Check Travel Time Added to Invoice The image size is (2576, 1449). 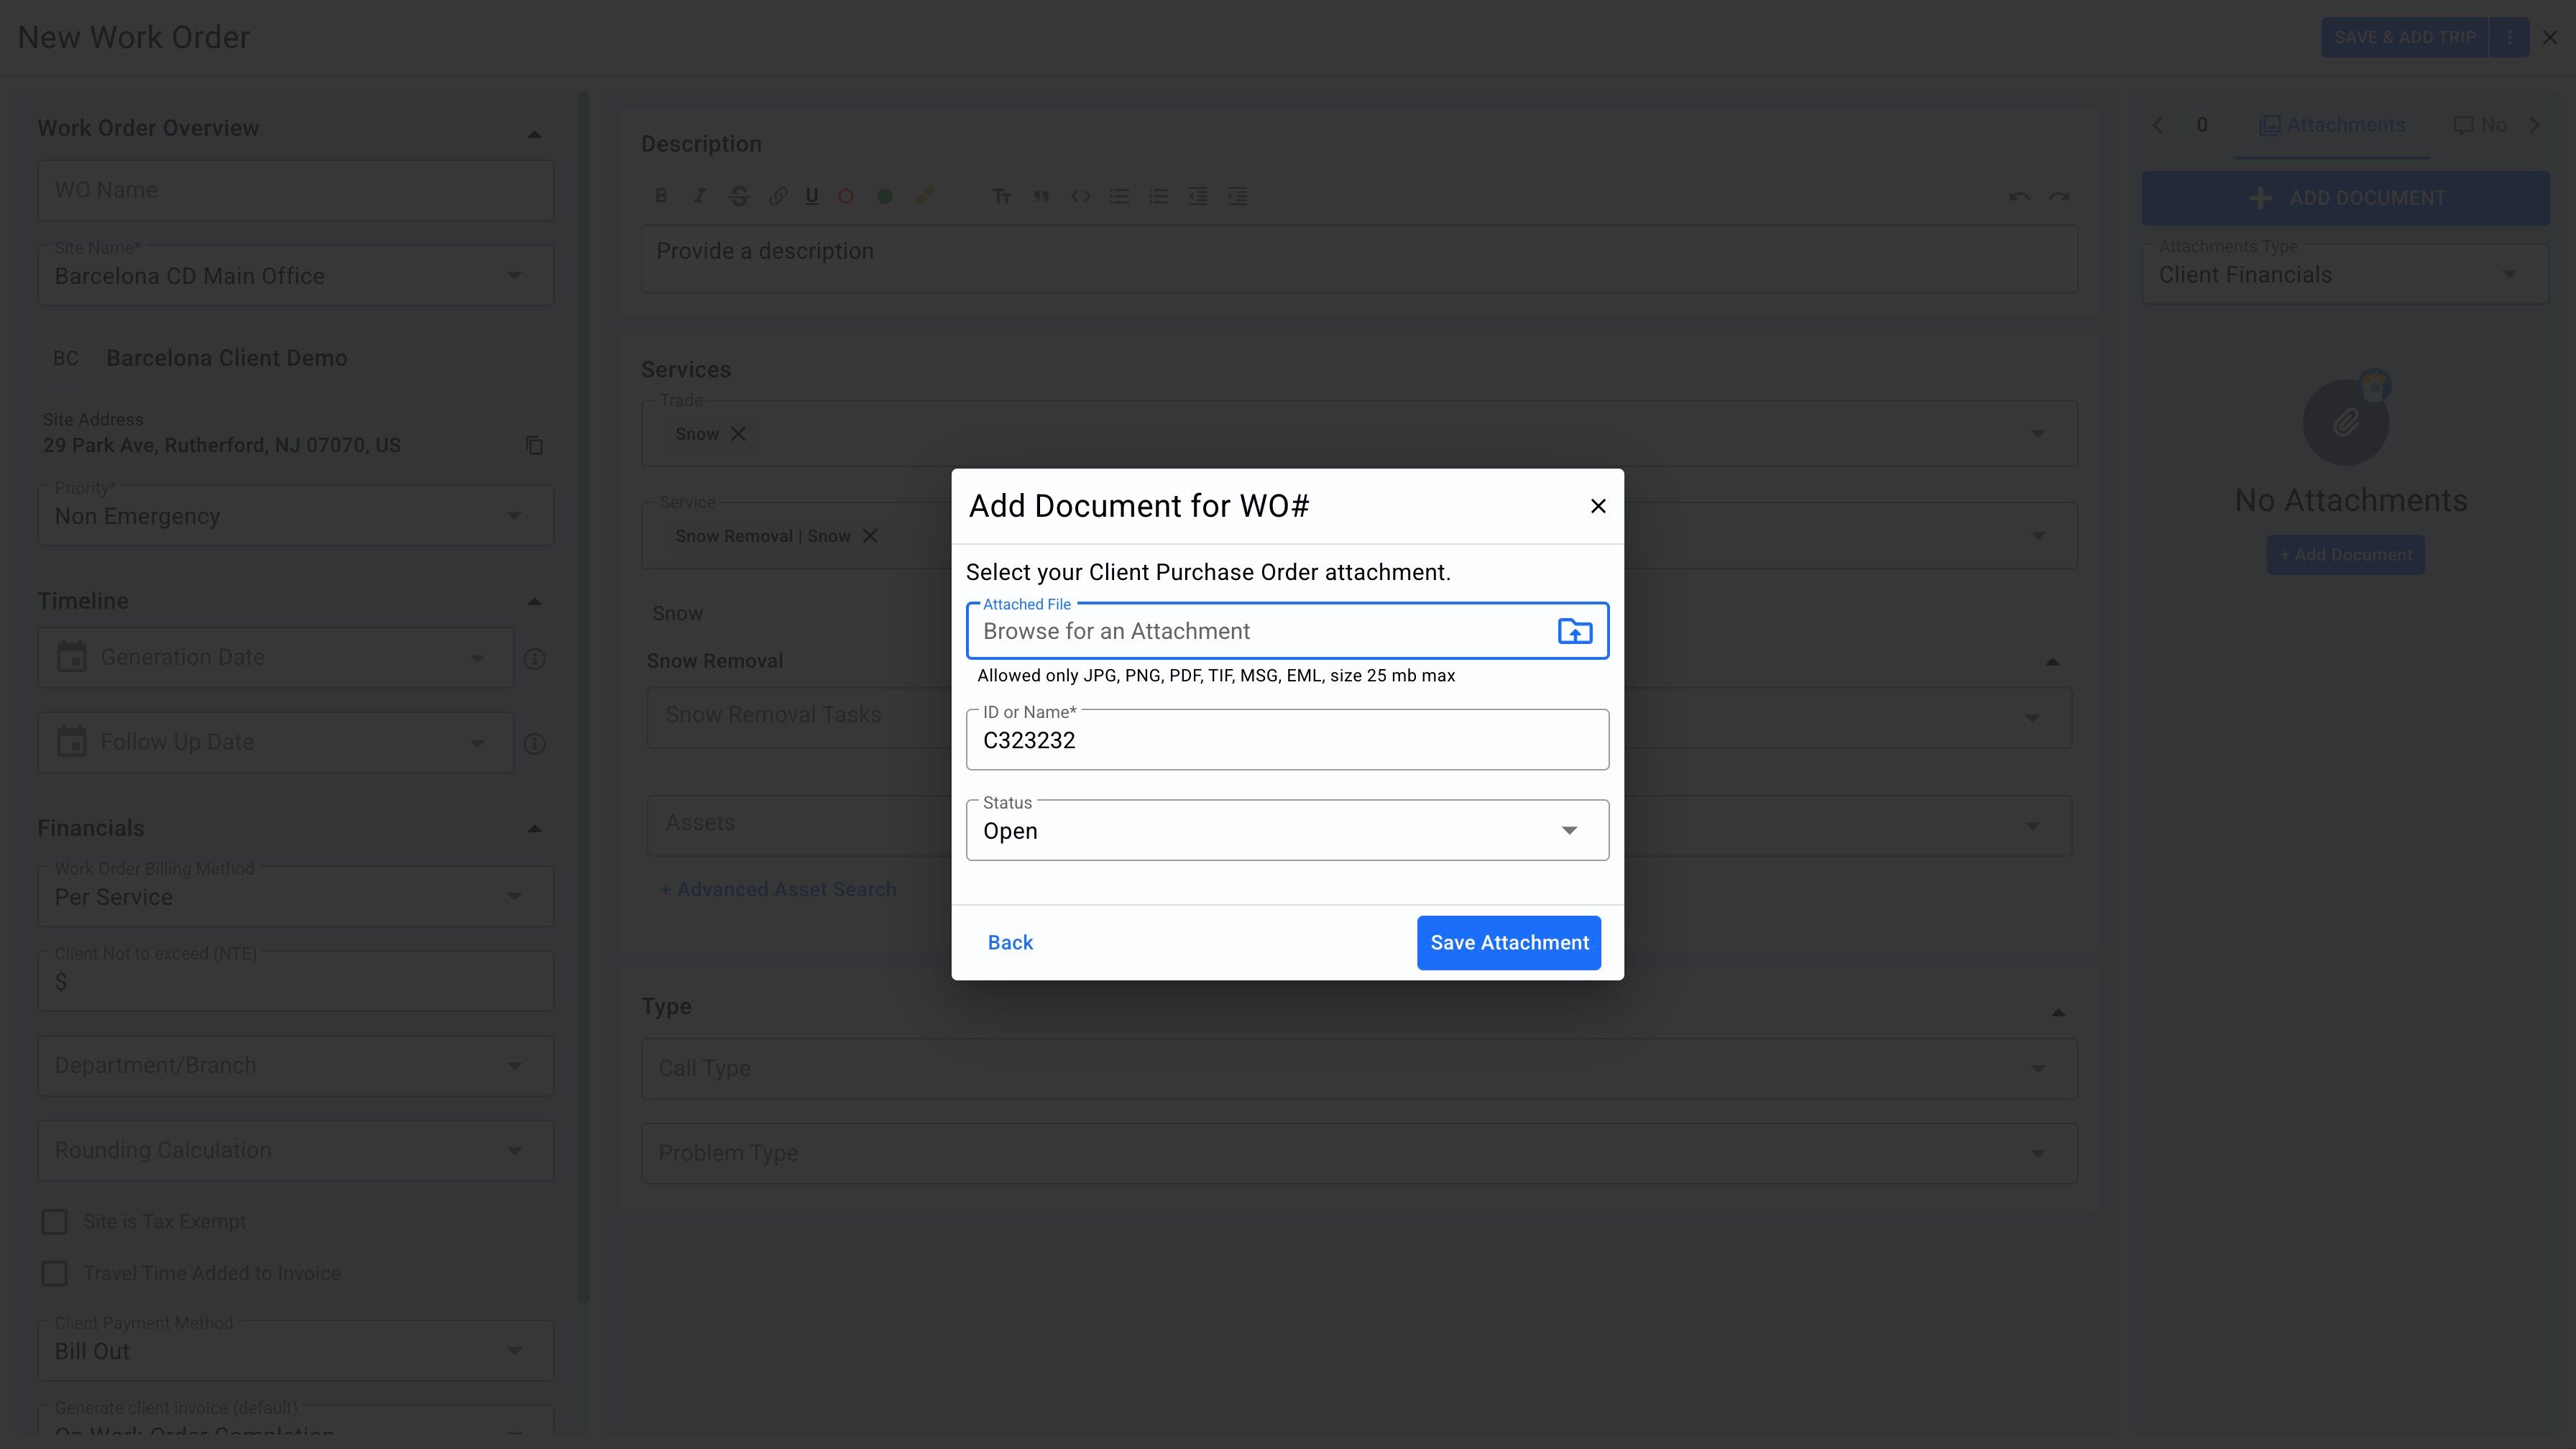tap(55, 1273)
